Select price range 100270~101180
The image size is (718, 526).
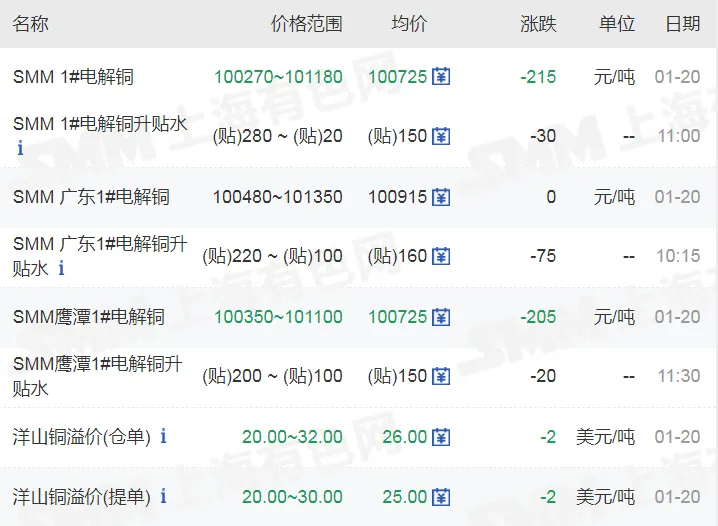tap(278, 76)
